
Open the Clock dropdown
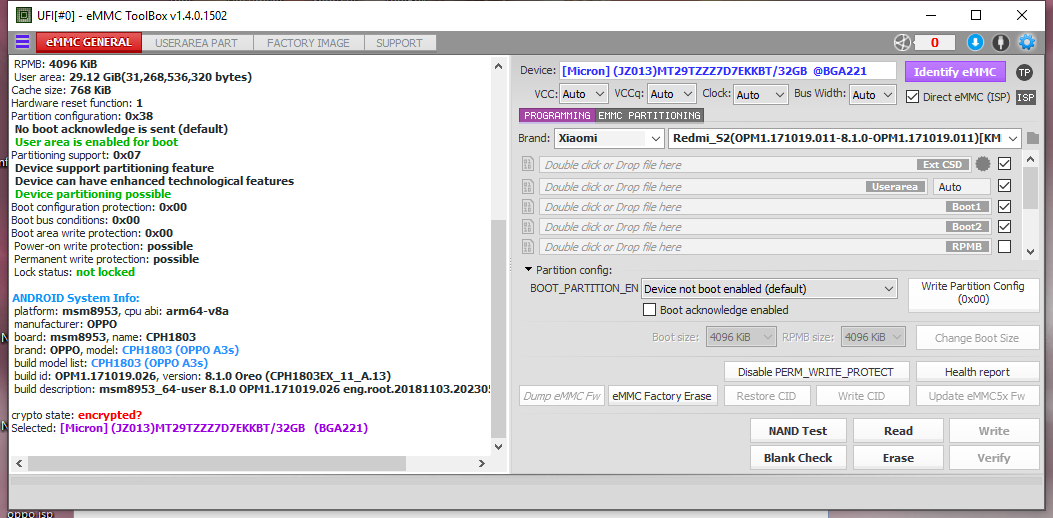click(x=761, y=95)
